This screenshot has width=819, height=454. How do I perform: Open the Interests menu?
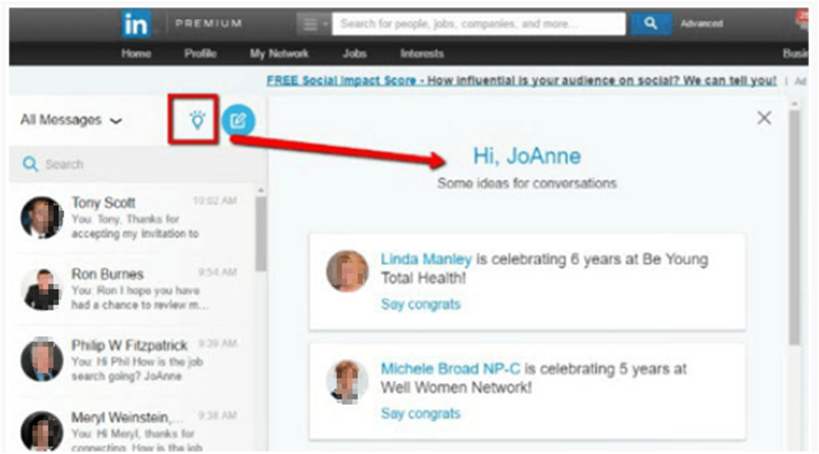point(422,54)
